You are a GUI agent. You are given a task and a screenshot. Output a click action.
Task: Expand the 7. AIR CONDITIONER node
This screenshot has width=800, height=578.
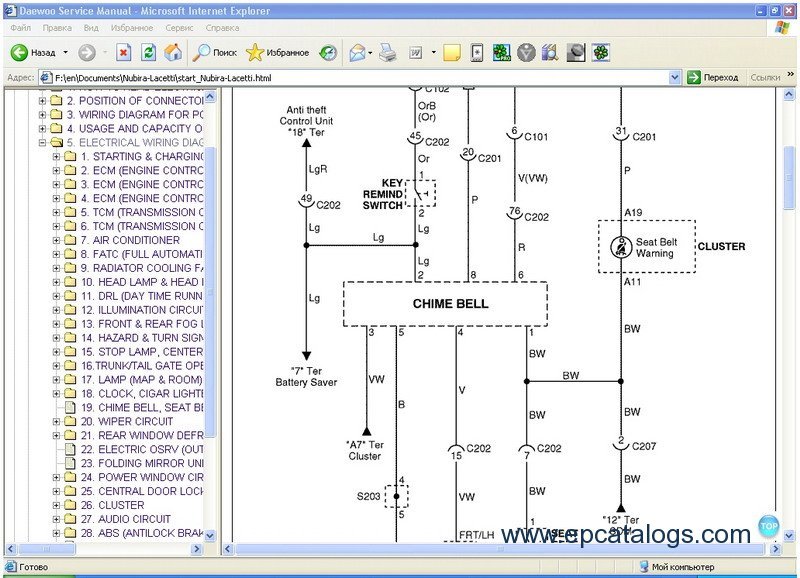point(57,240)
